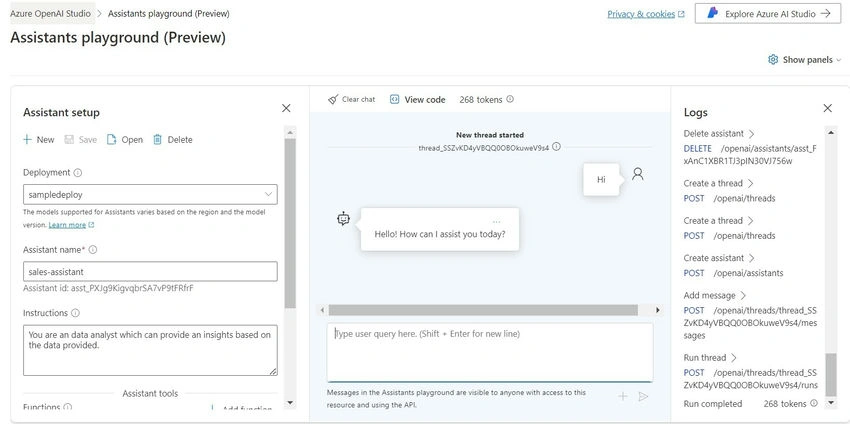Screen dimensions: 850x424
Task: Click the Logs scrollbar down arrow
Action: coord(831,402)
